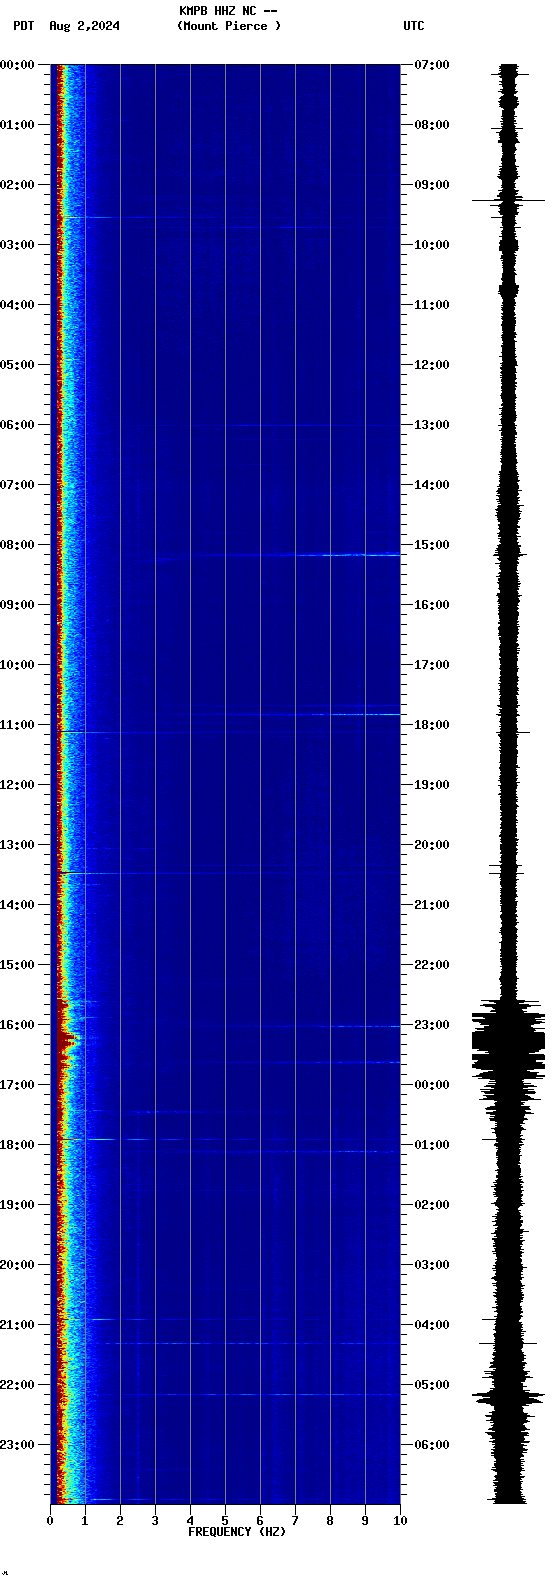Viewport: 552px width, 1584px height.
Task: Click the 05:00 PDT time label
Action: 17,365
